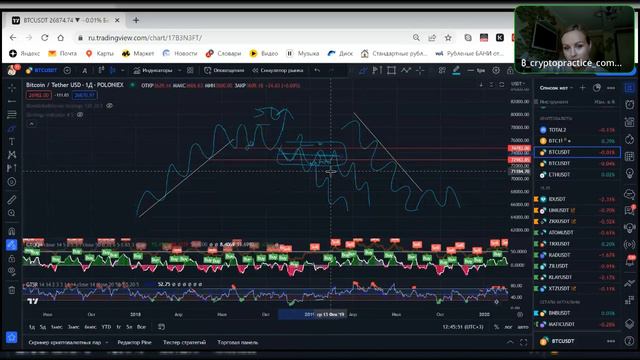The height and width of the screenshot is (360, 640).
Task: Select the crosshair cursor tool
Action: pyautogui.click(x=12, y=88)
